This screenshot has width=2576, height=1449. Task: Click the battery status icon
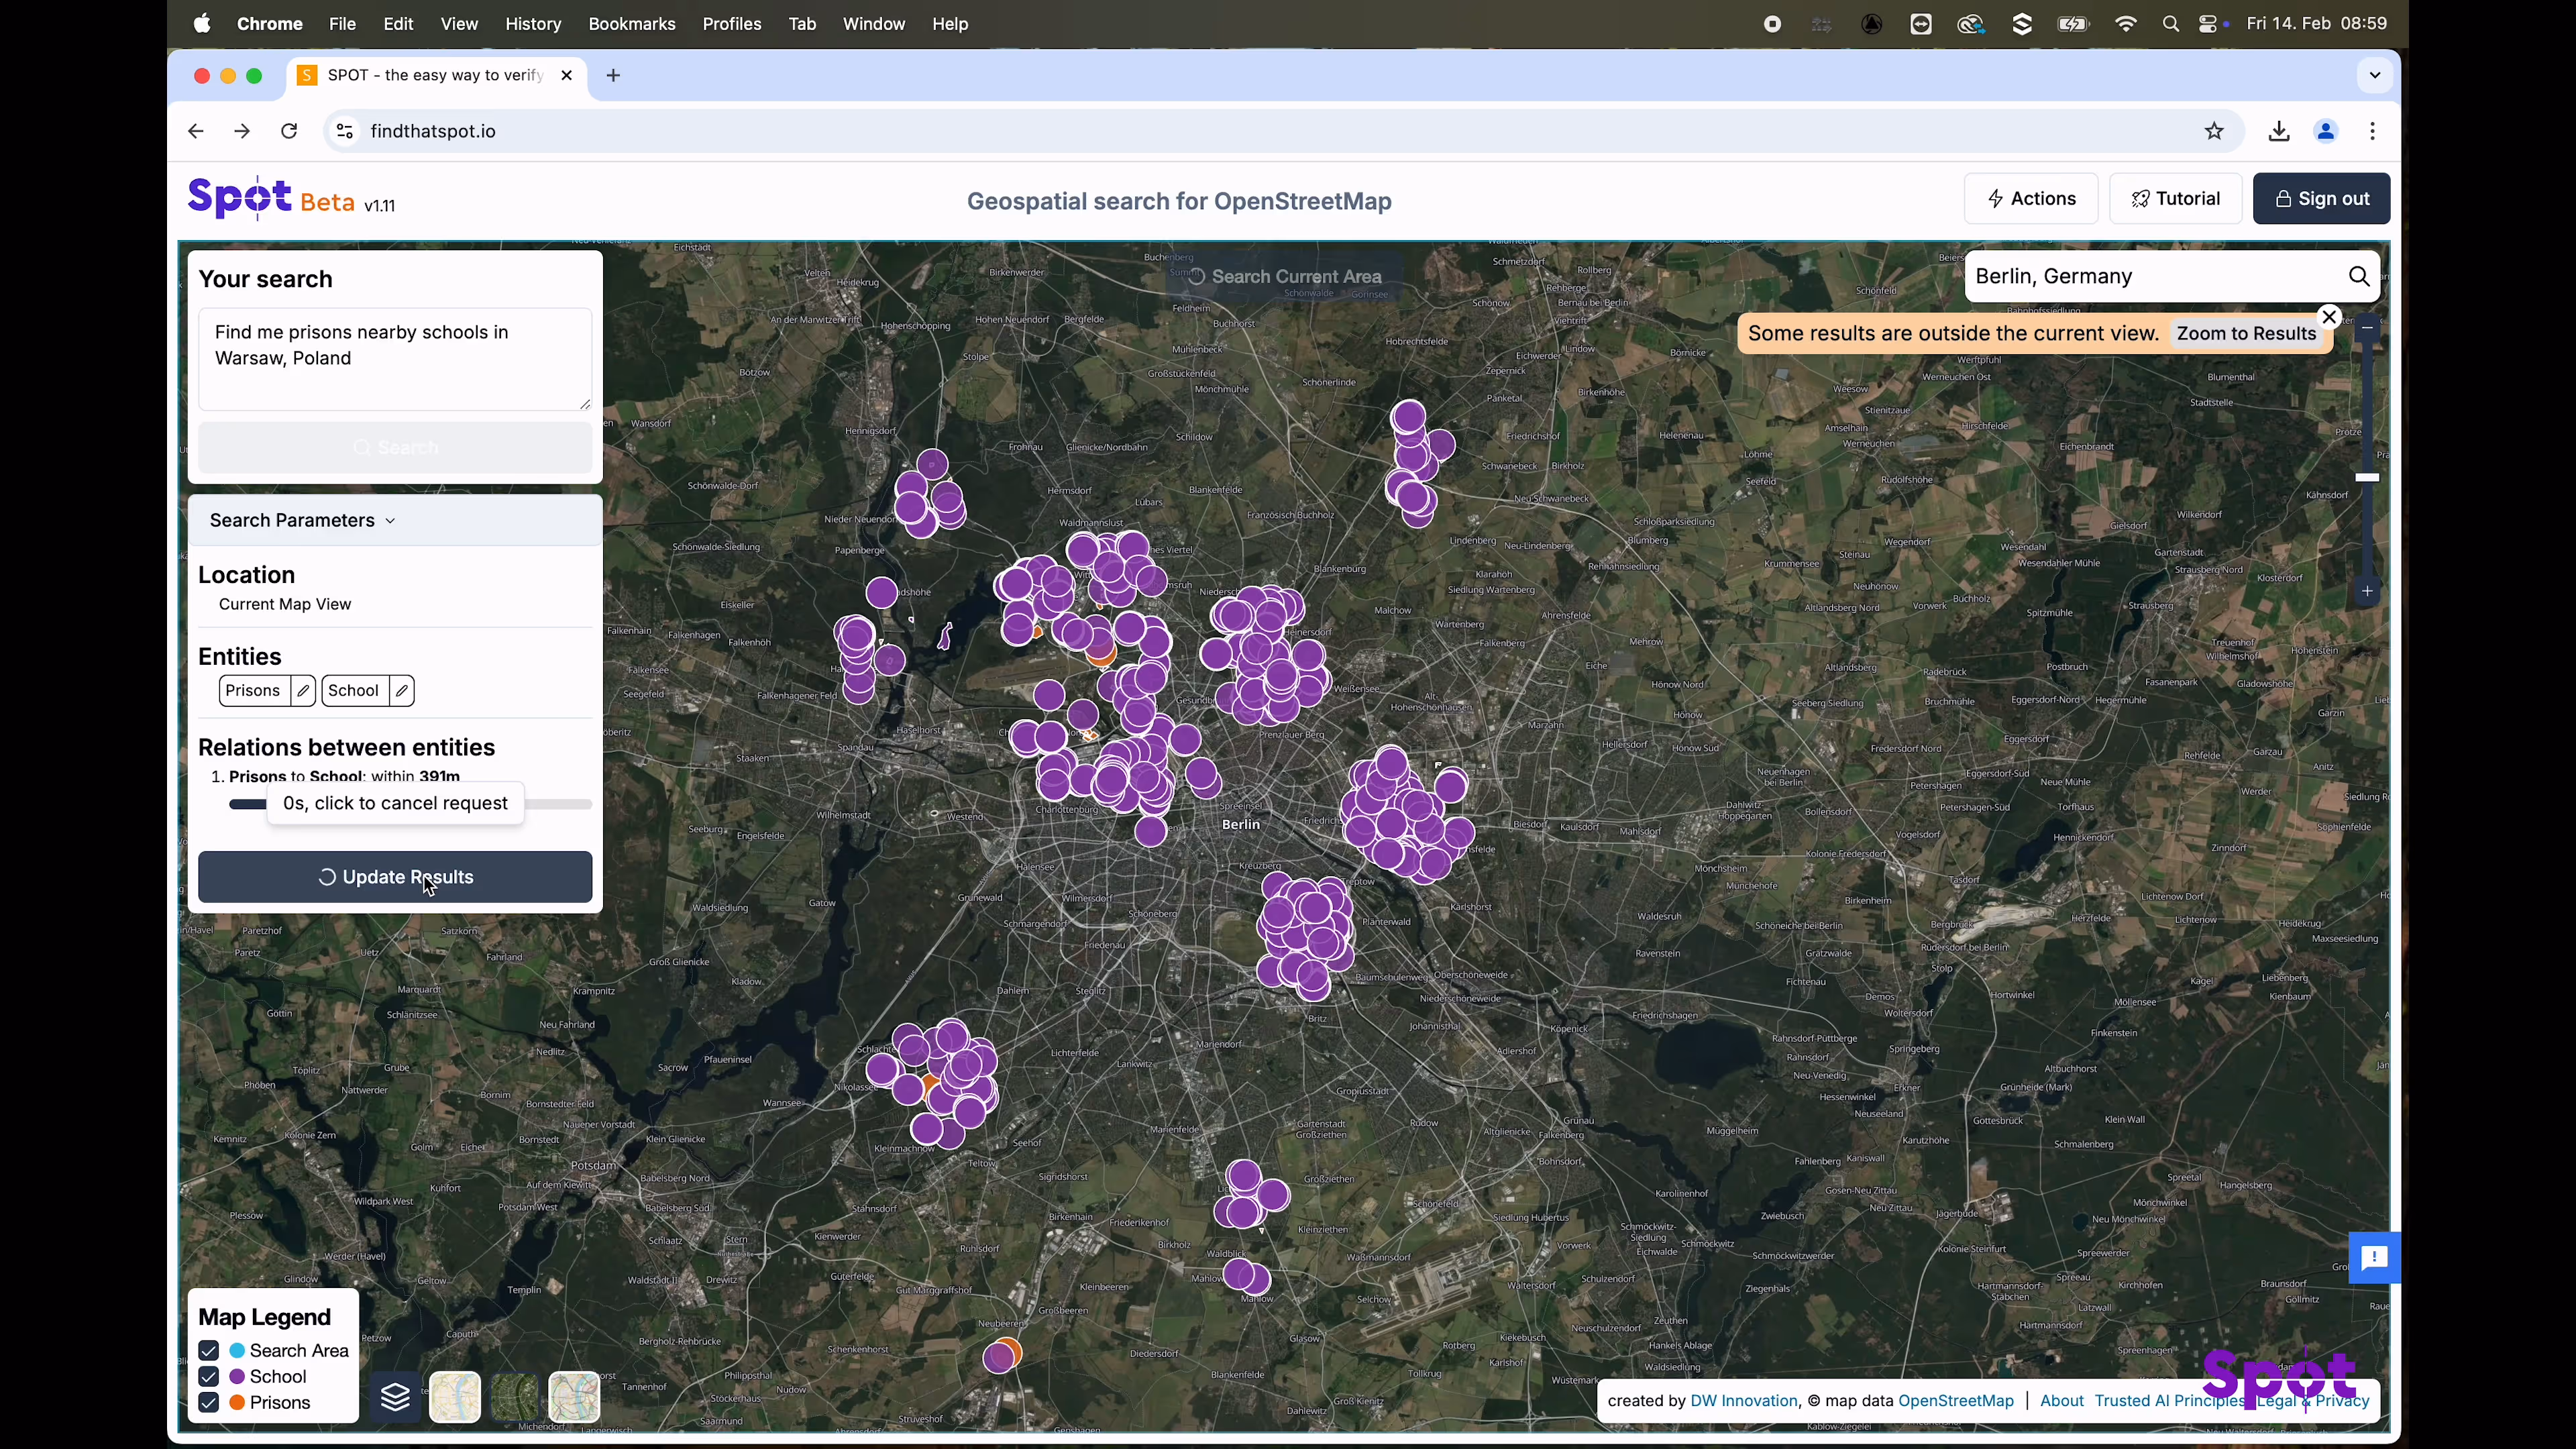click(x=2073, y=24)
